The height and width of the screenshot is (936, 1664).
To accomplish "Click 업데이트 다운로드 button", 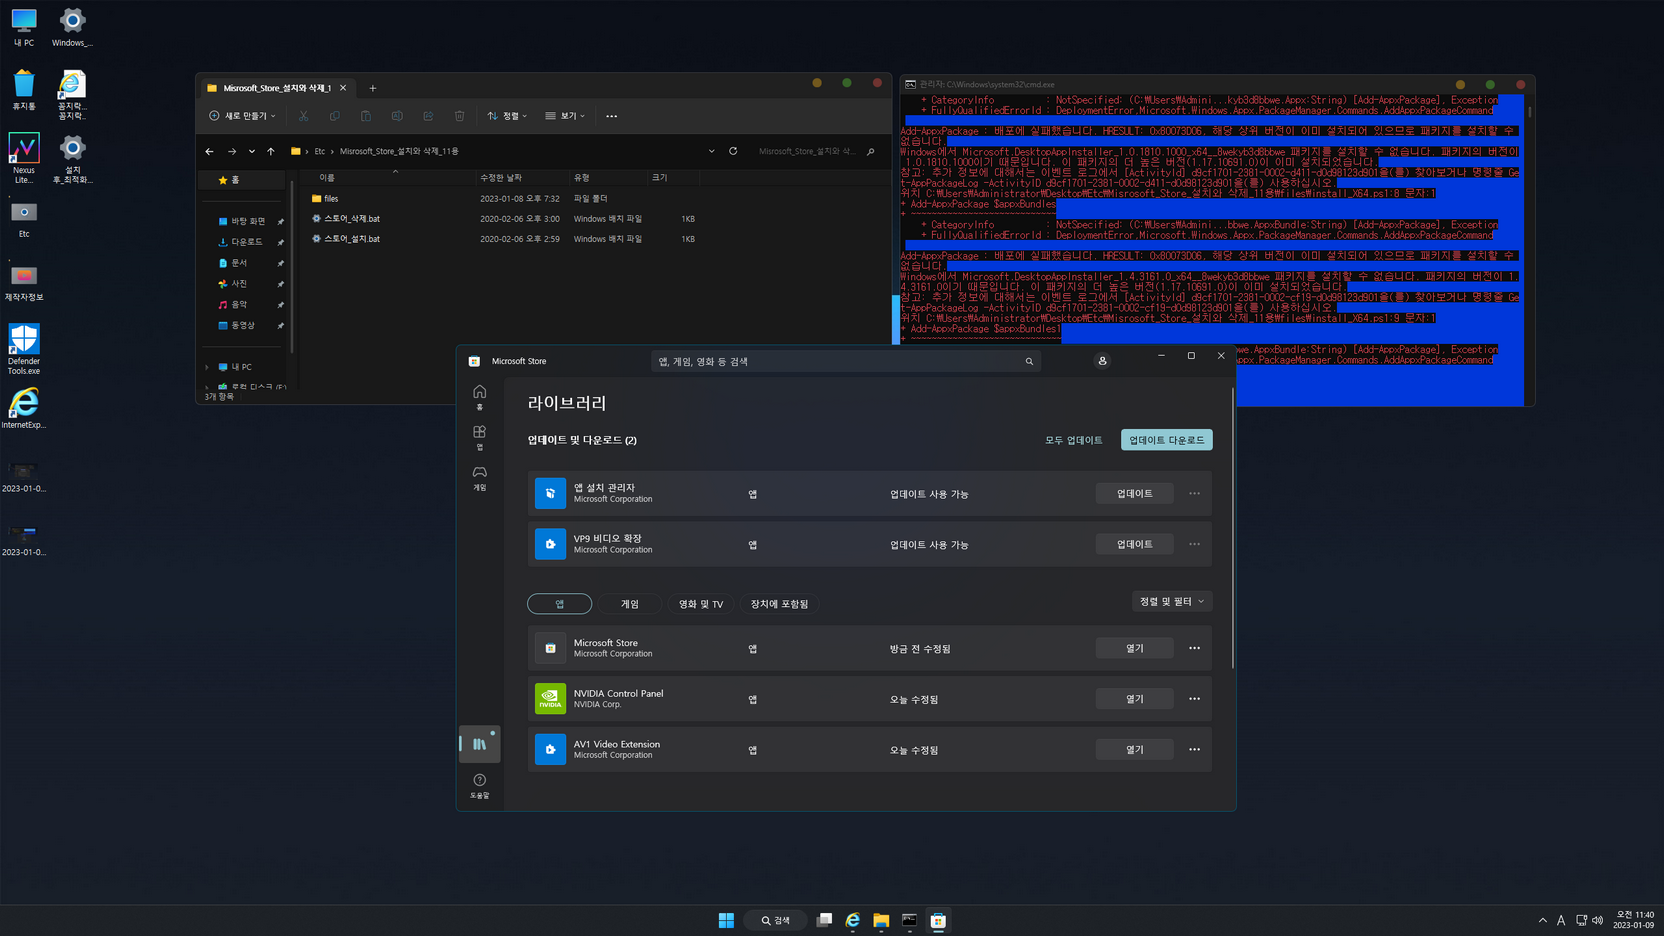I will pos(1167,440).
